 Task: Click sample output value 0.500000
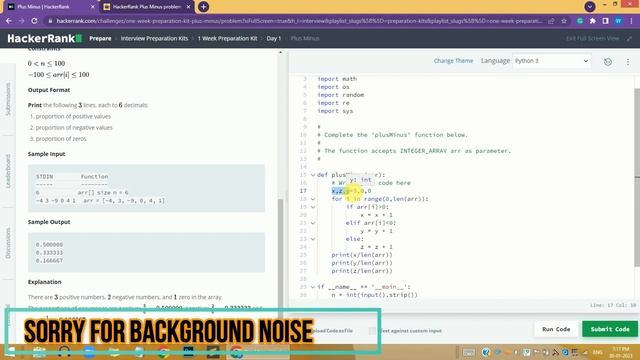point(49,244)
